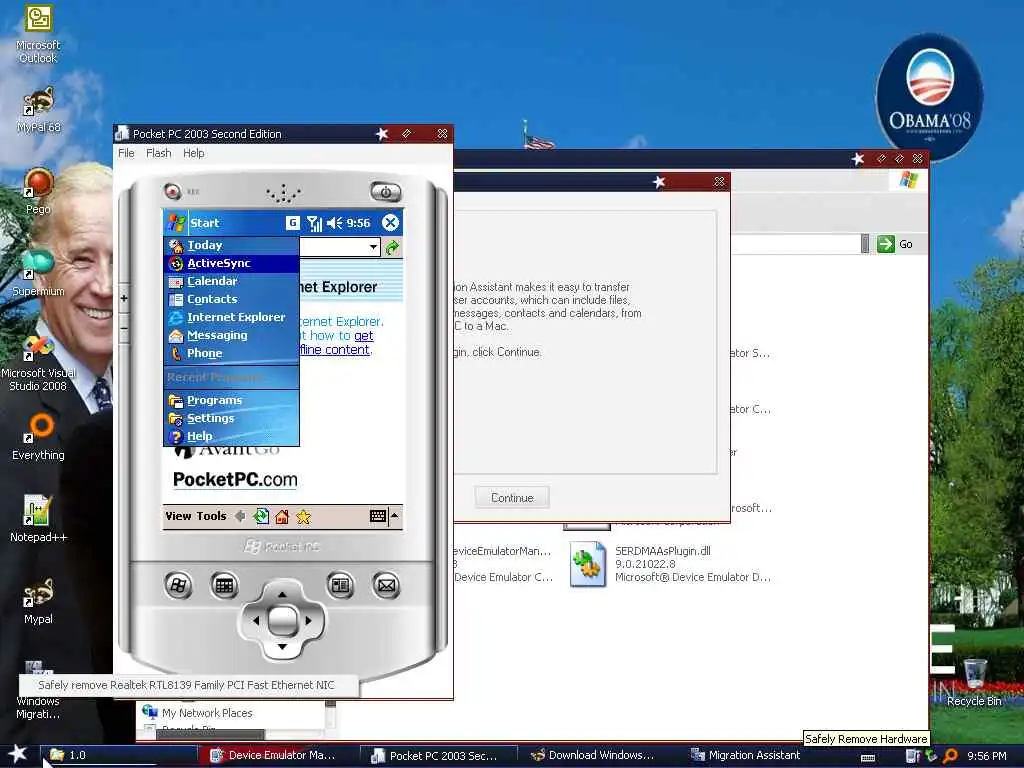
Task: Click the Calendar hardware button on device
Action: pos(224,585)
